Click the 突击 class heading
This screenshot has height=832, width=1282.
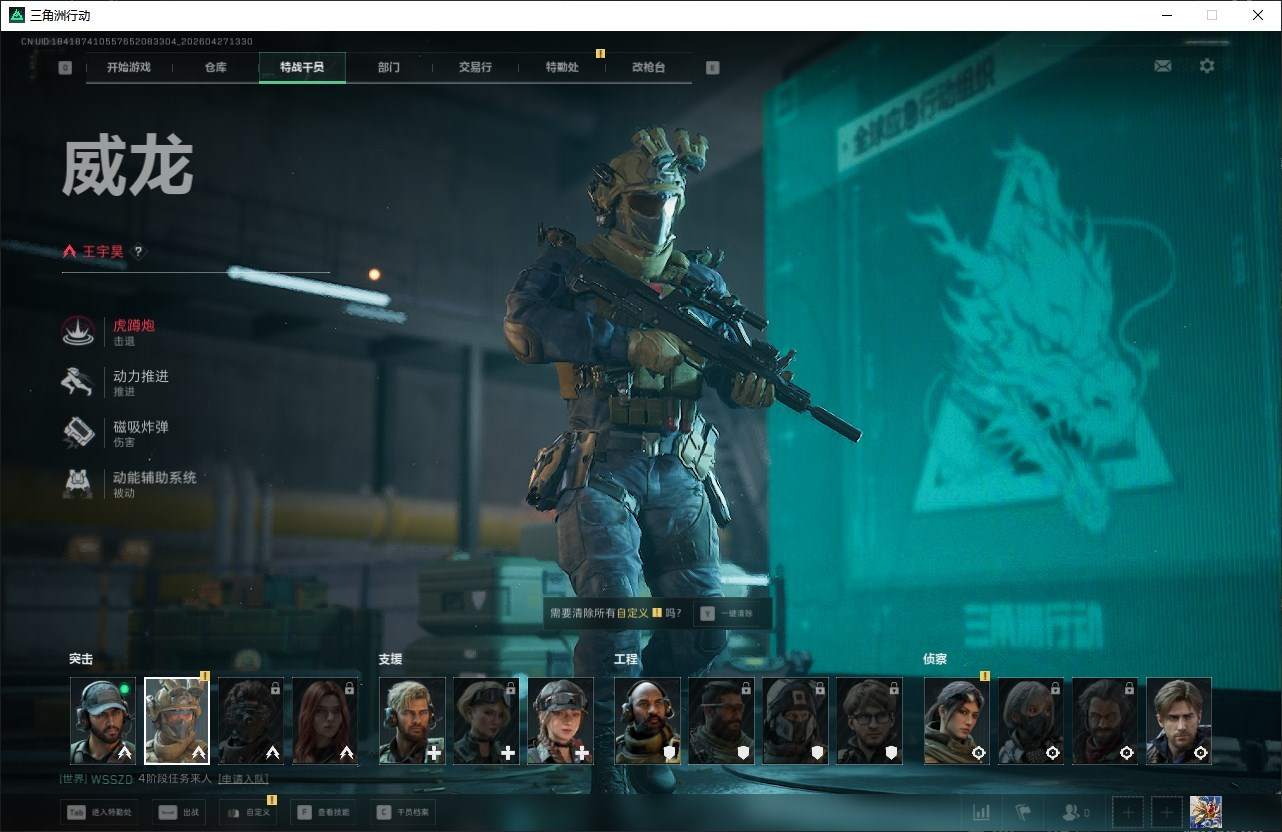(81, 659)
